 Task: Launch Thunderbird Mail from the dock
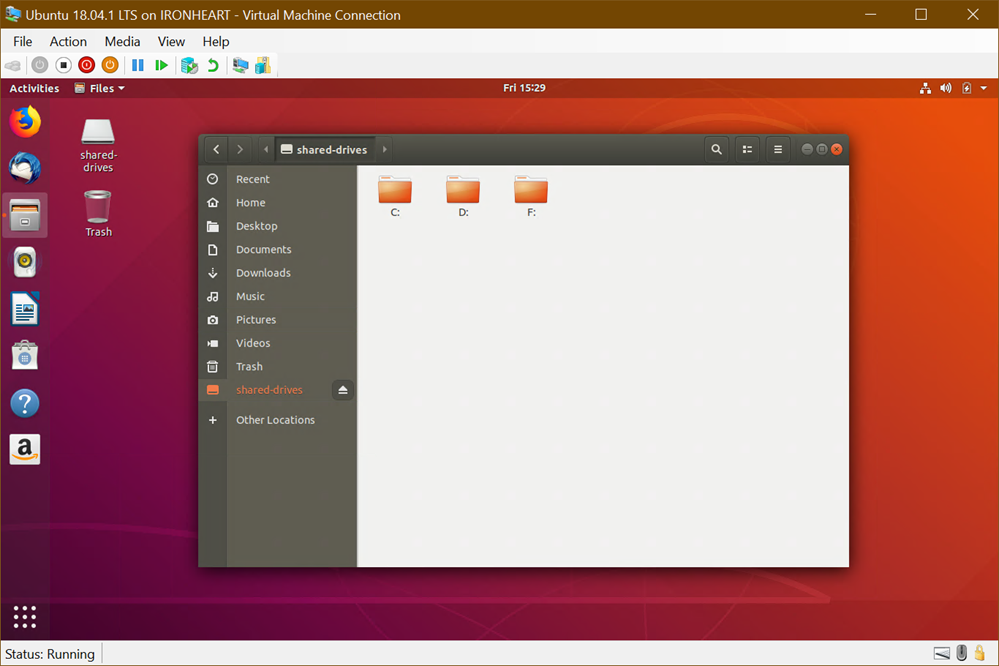(25, 168)
